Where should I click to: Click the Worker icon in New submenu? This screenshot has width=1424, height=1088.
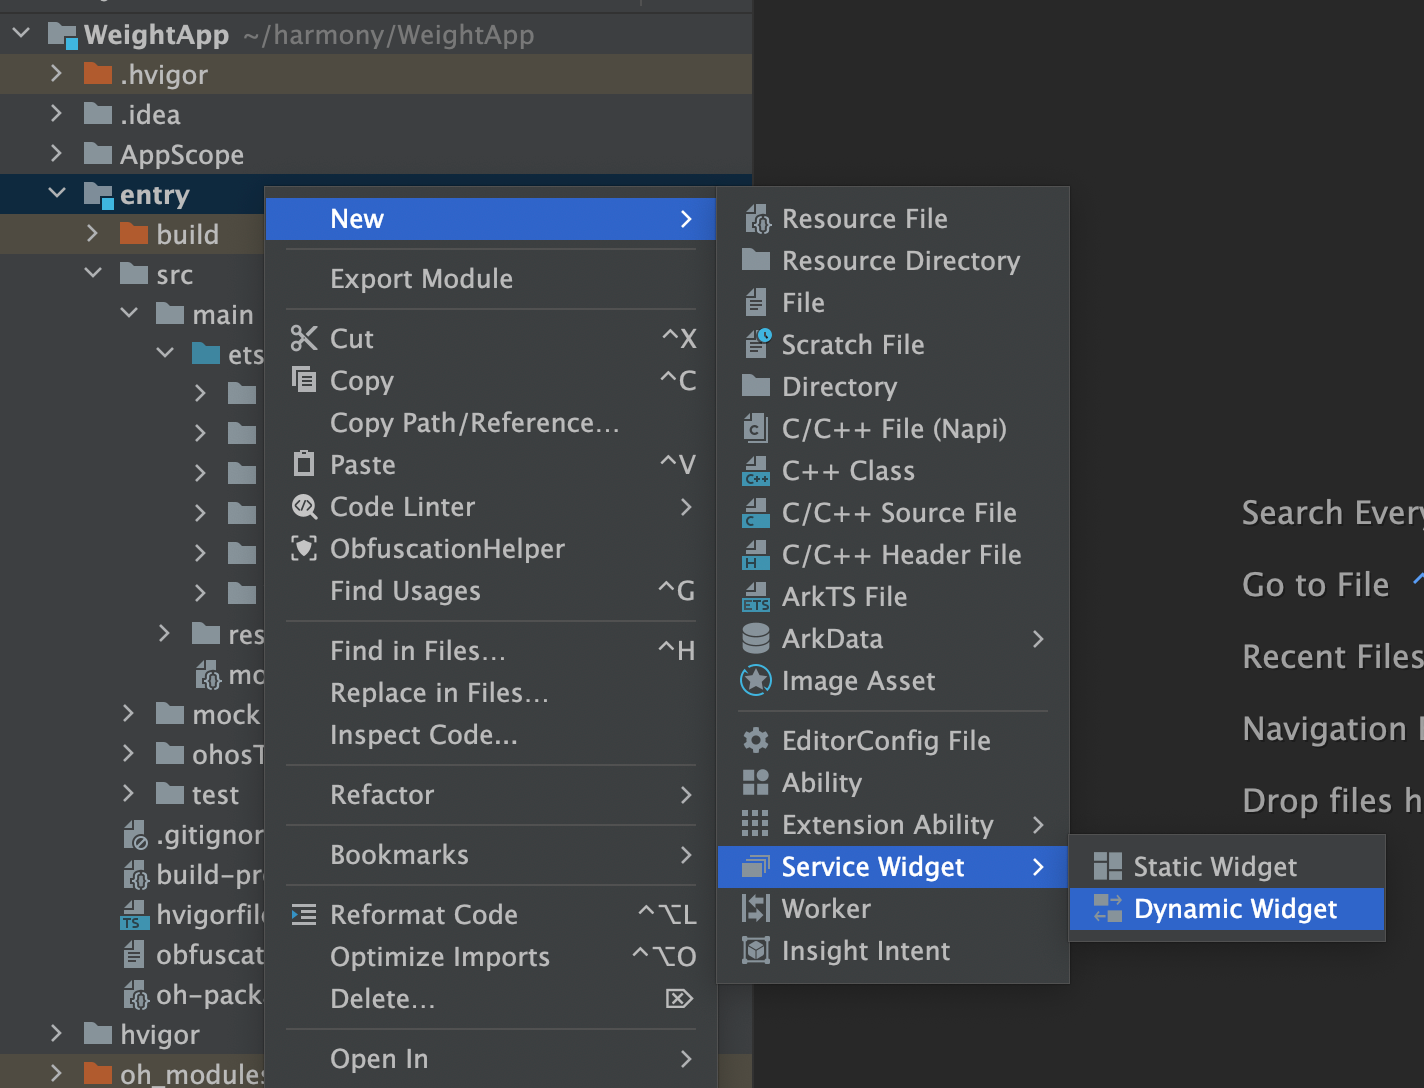756,909
